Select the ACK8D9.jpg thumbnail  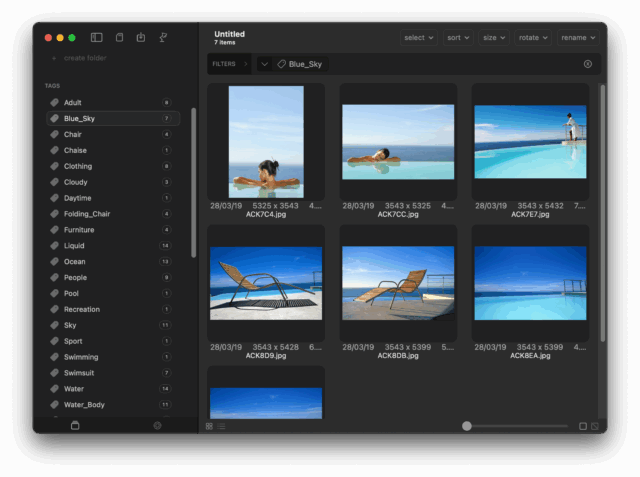point(266,283)
